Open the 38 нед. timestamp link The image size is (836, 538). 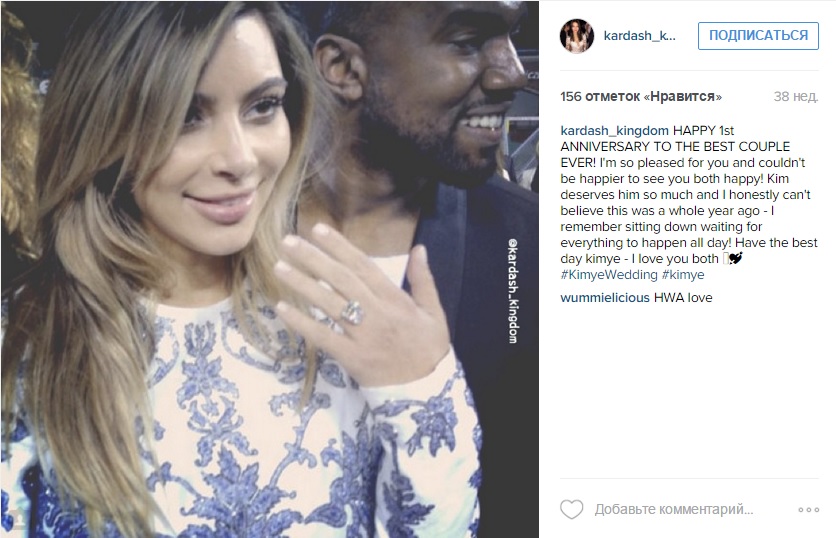tap(795, 97)
